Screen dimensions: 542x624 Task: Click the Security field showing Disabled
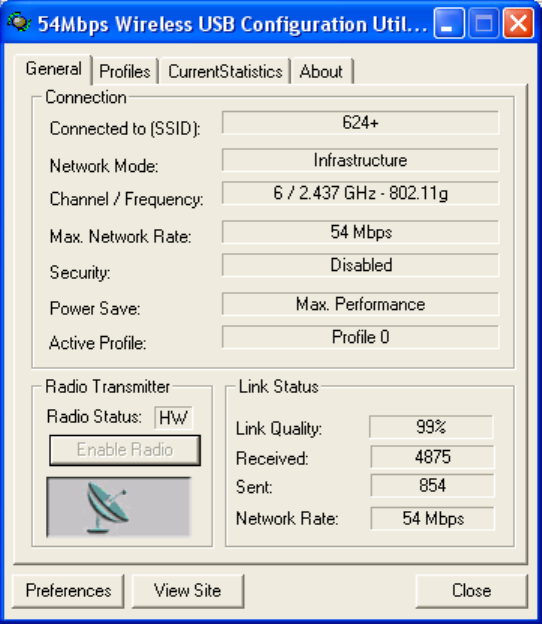coord(360,265)
